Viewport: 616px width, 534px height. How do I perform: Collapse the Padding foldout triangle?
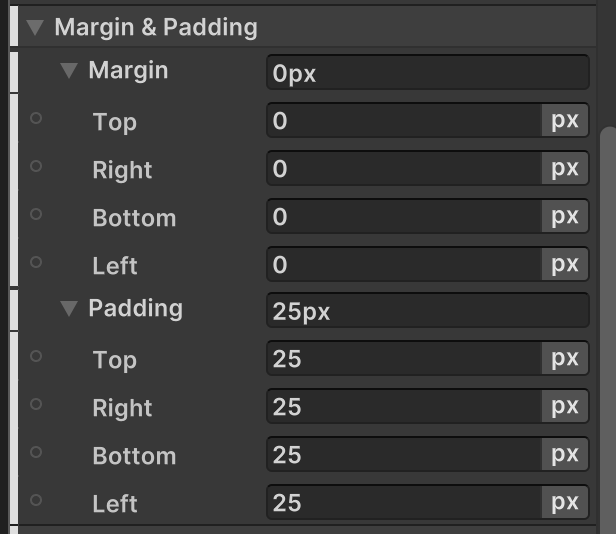pos(69,309)
